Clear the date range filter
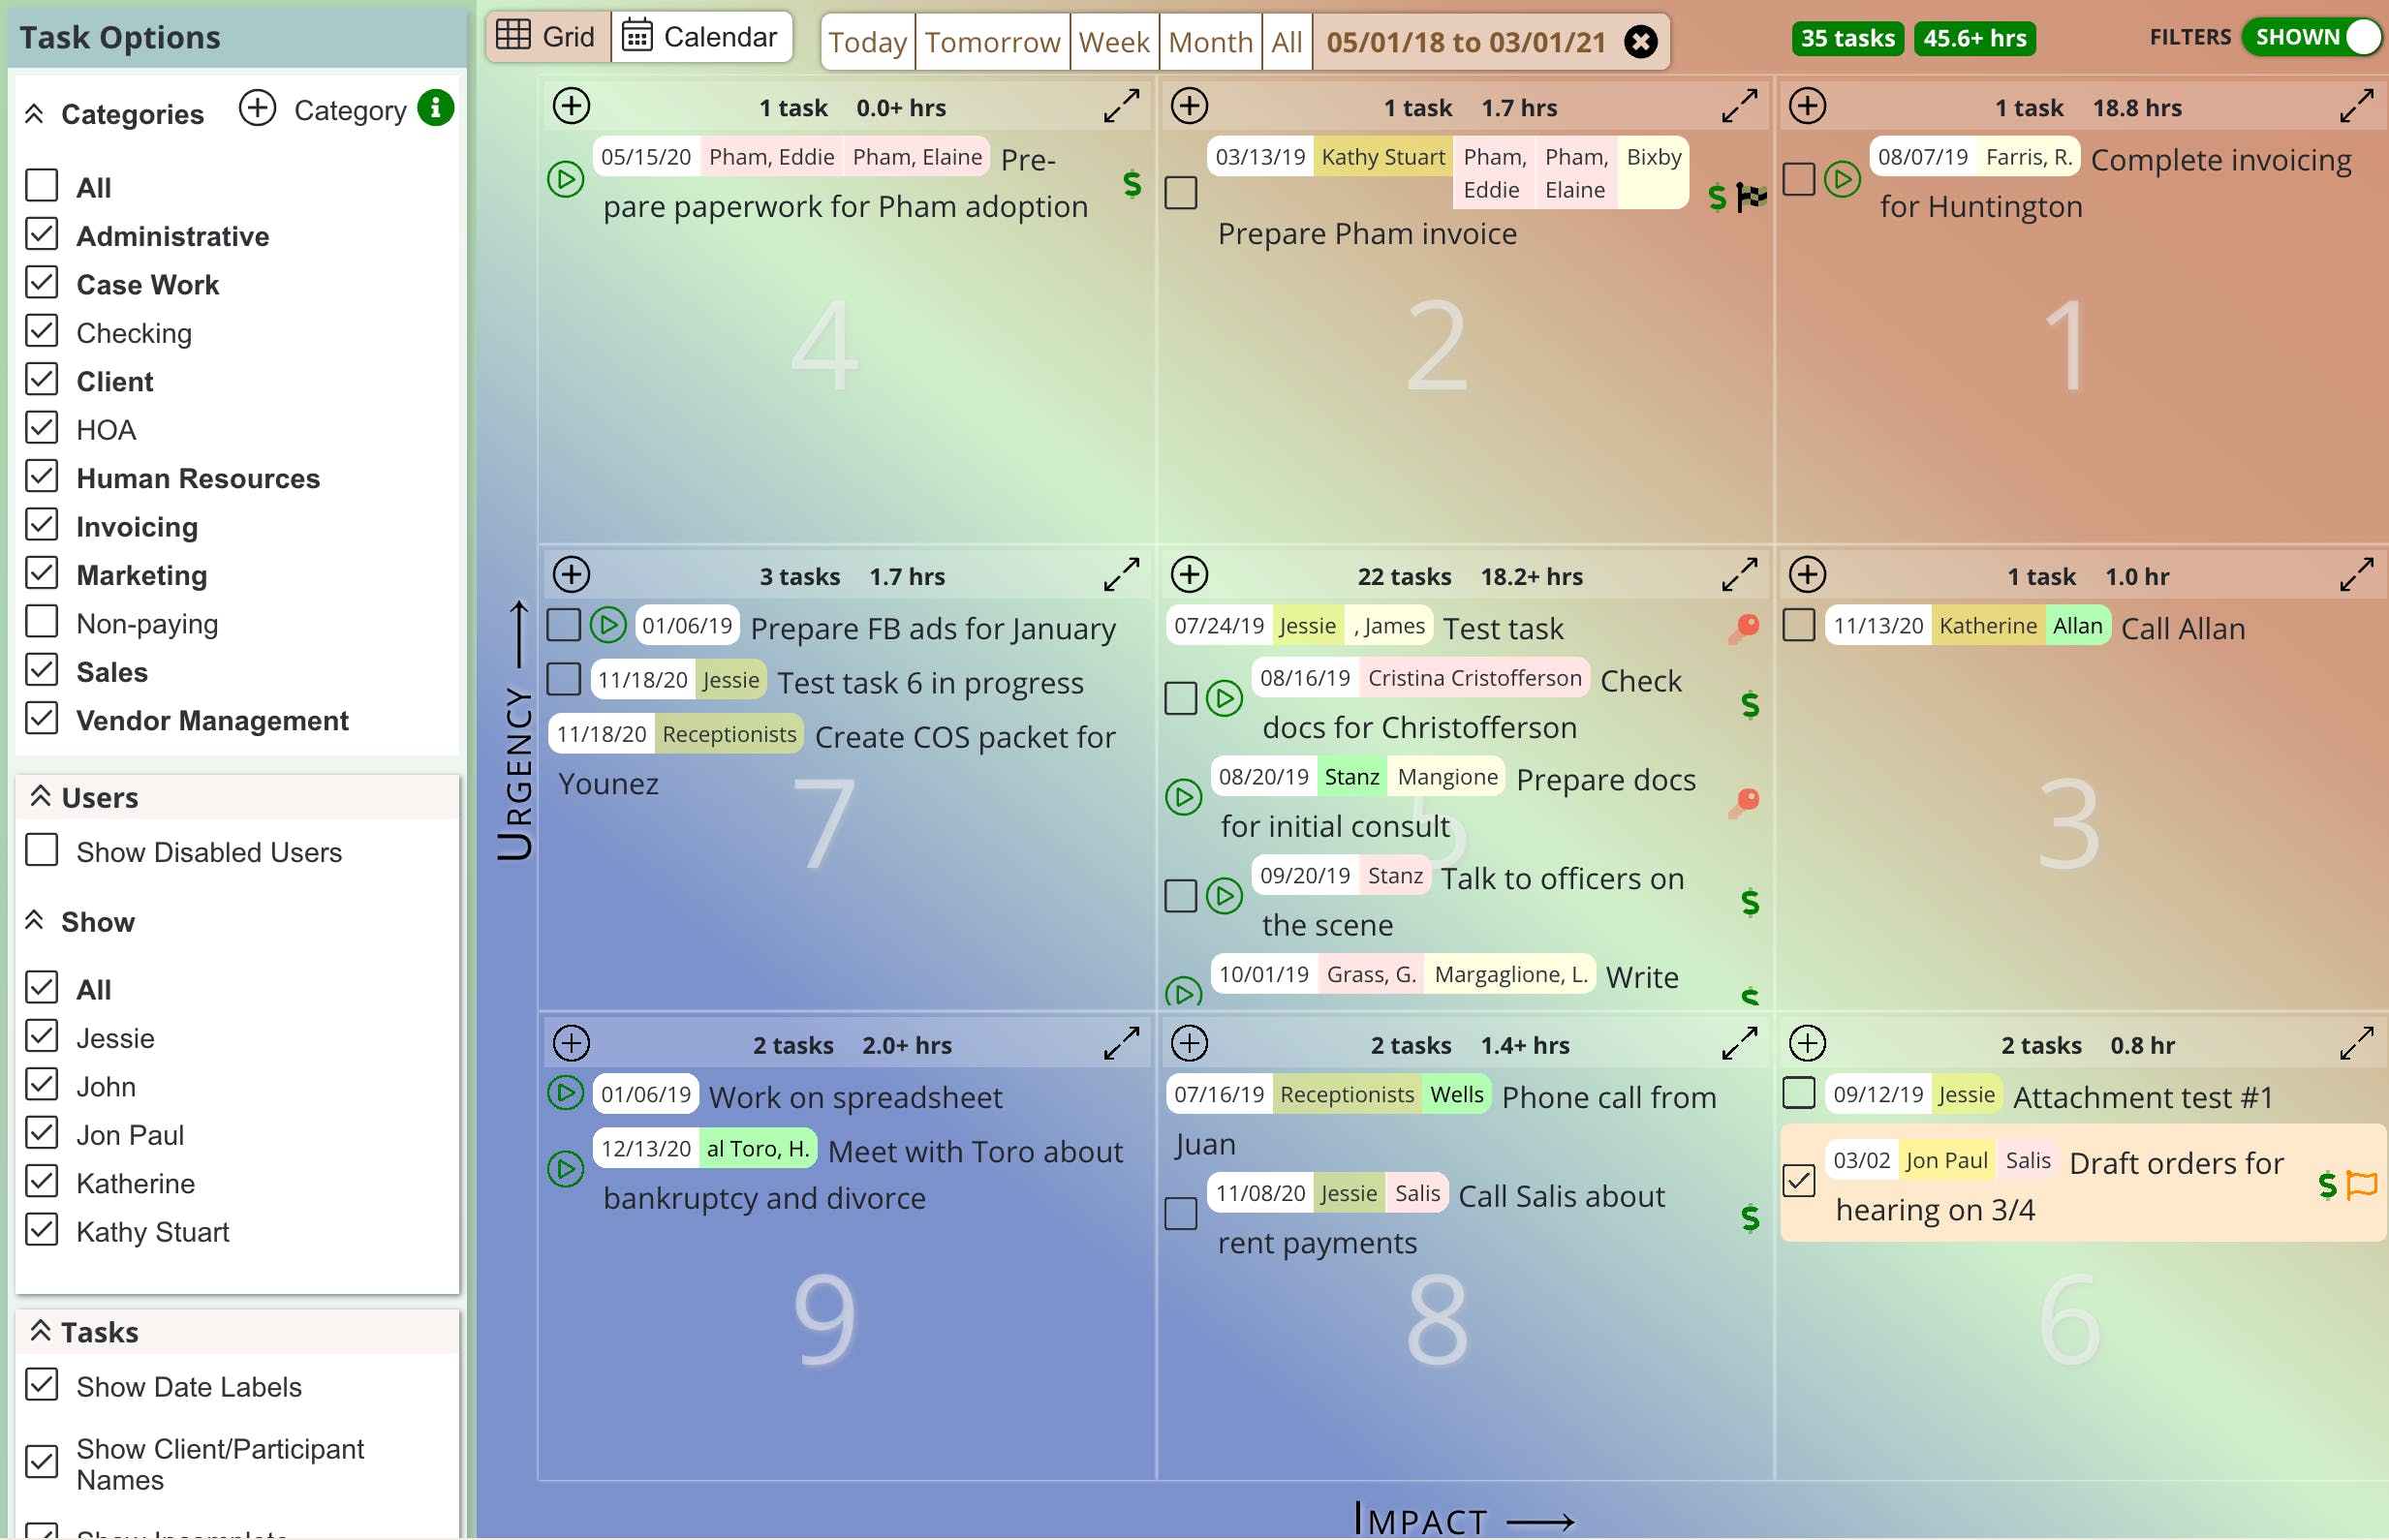The height and width of the screenshot is (1540, 2389). pyautogui.click(x=1640, y=42)
